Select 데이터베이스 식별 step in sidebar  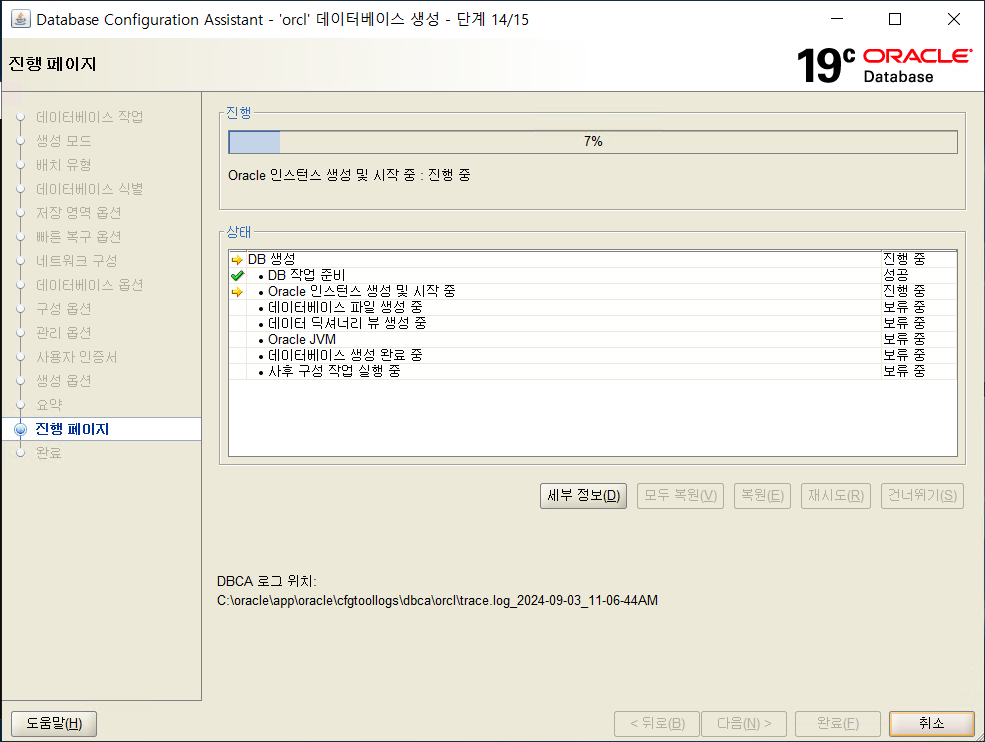pos(89,189)
